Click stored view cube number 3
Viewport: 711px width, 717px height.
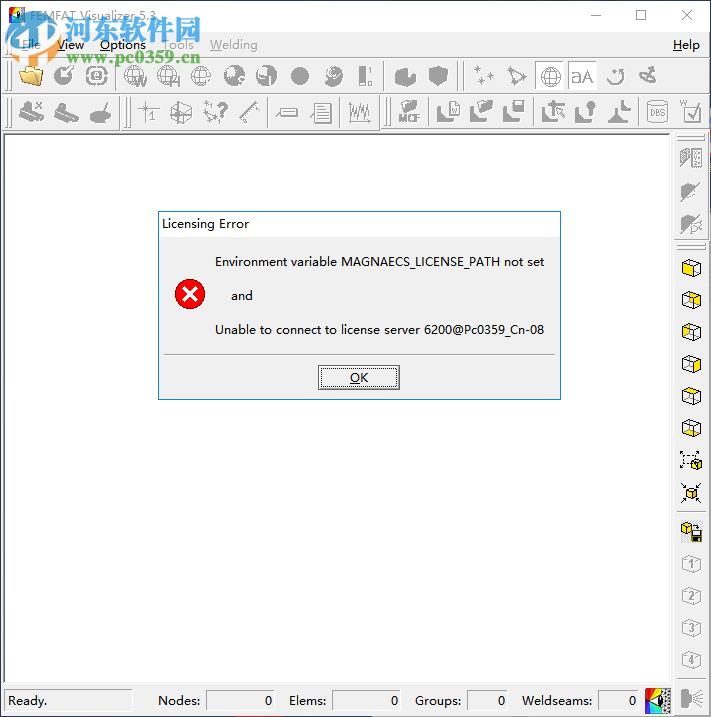click(x=691, y=628)
